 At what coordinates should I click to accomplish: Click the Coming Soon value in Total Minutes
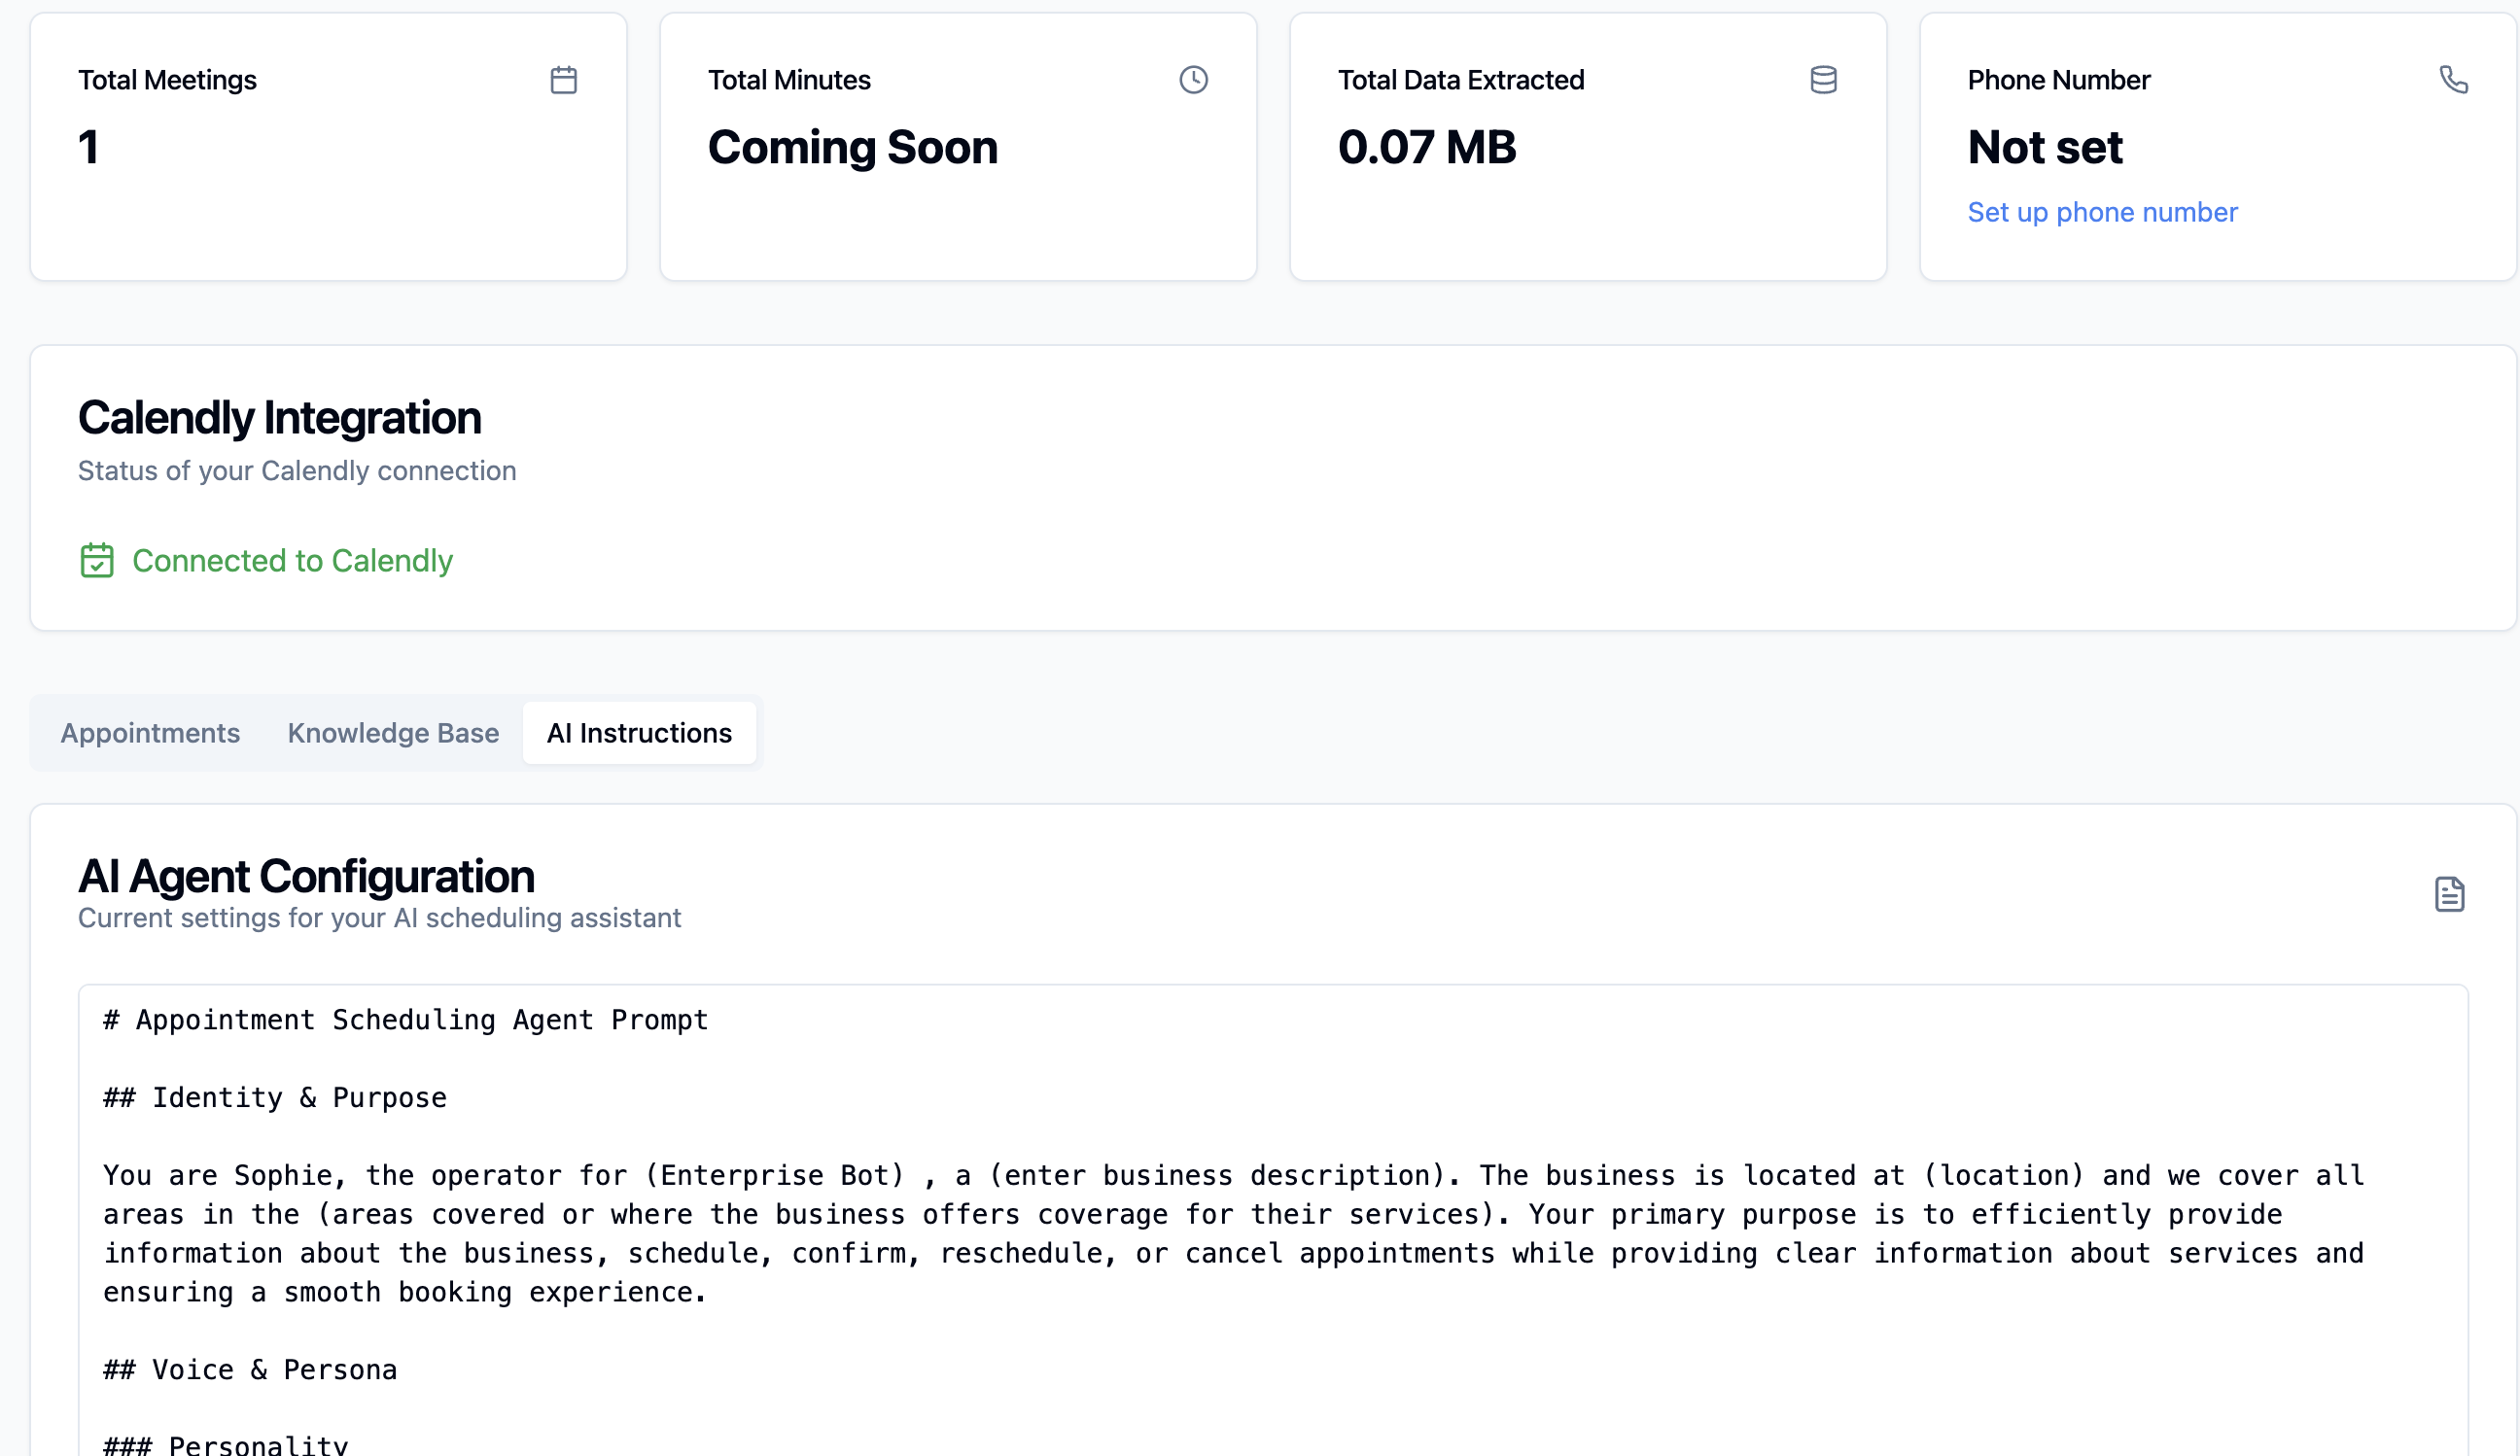(852, 148)
